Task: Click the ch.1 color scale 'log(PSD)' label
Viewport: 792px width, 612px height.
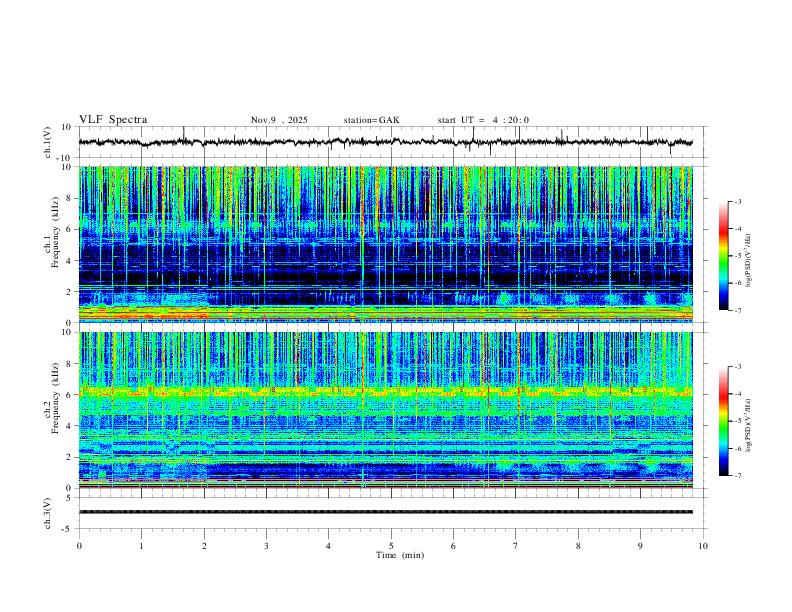Action: tap(748, 261)
